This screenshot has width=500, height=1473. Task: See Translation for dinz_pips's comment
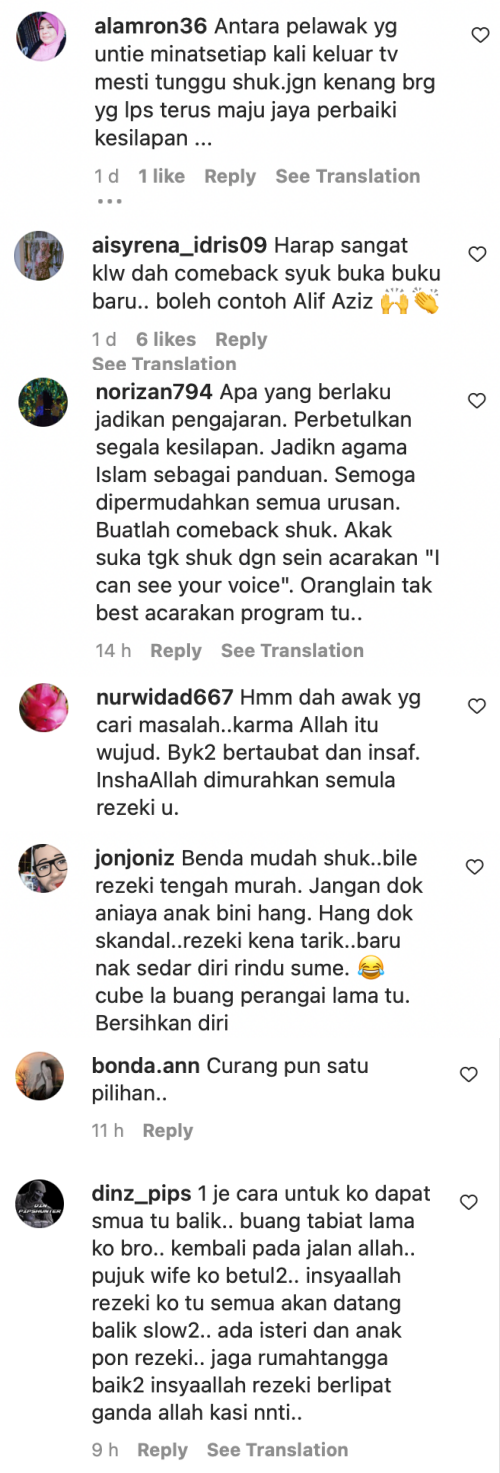[x=277, y=1449]
